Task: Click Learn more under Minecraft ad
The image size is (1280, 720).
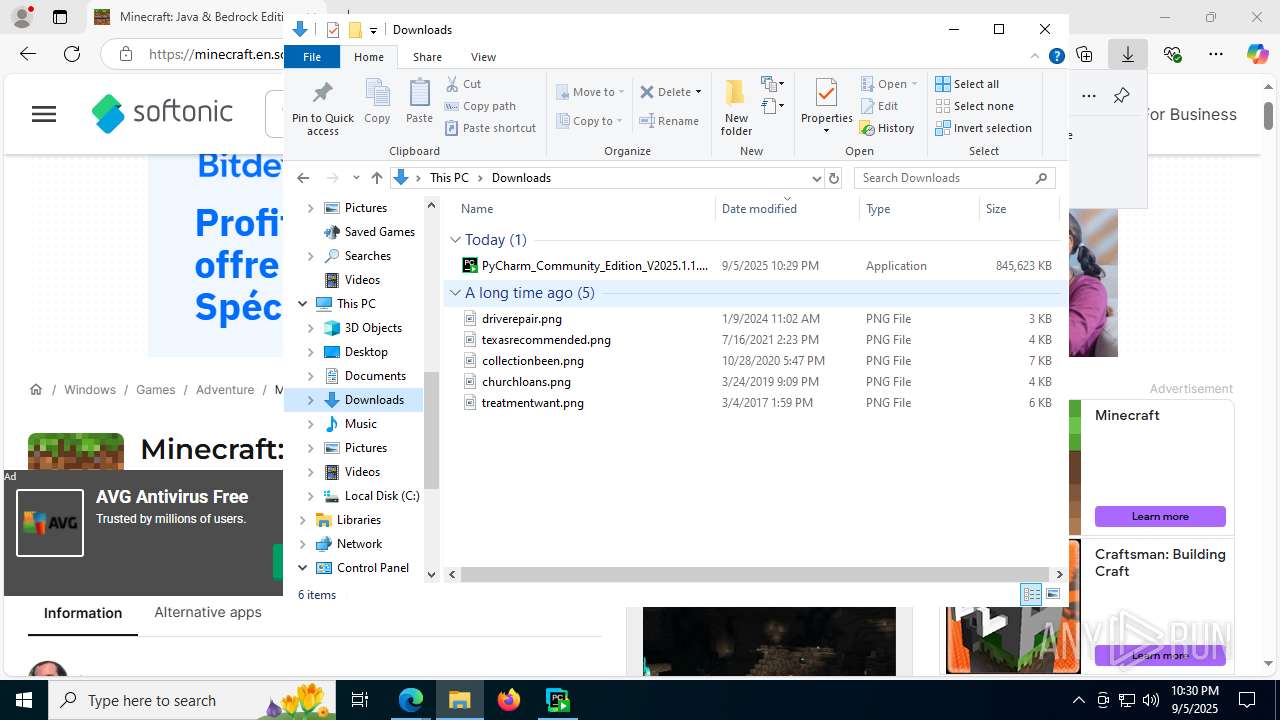Action: [1160, 517]
